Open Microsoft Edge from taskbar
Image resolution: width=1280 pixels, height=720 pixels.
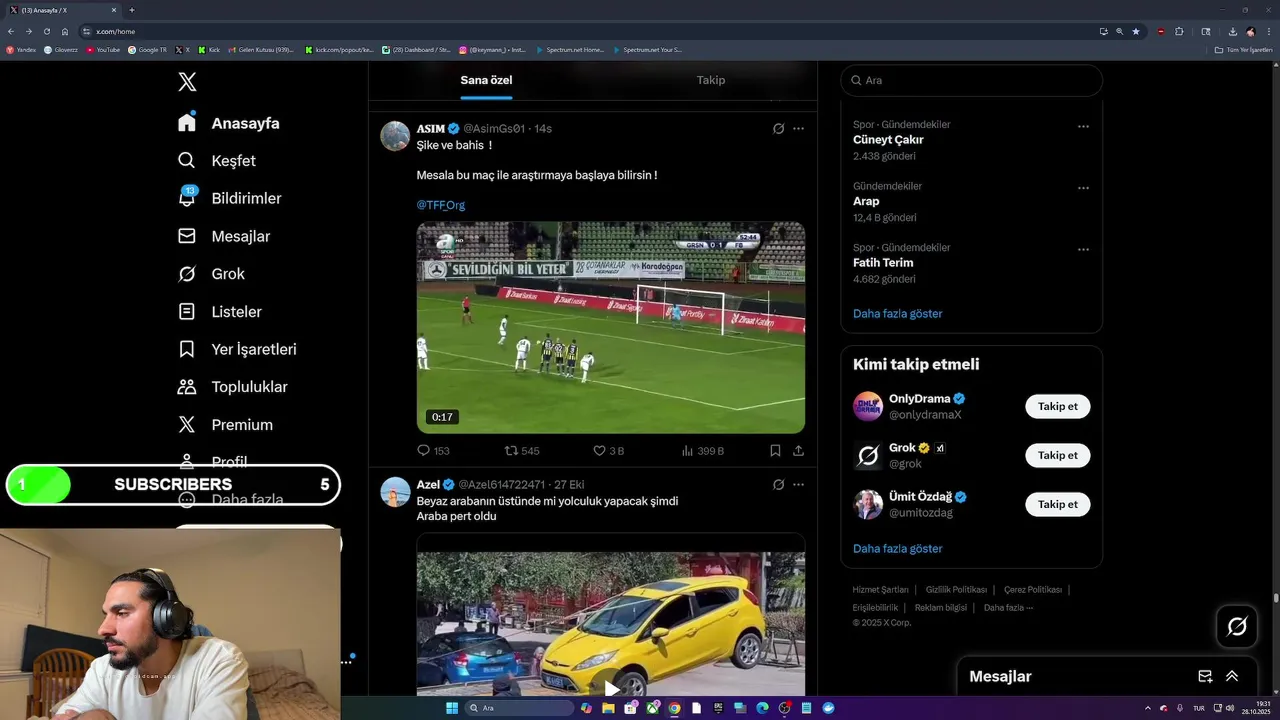[762, 708]
